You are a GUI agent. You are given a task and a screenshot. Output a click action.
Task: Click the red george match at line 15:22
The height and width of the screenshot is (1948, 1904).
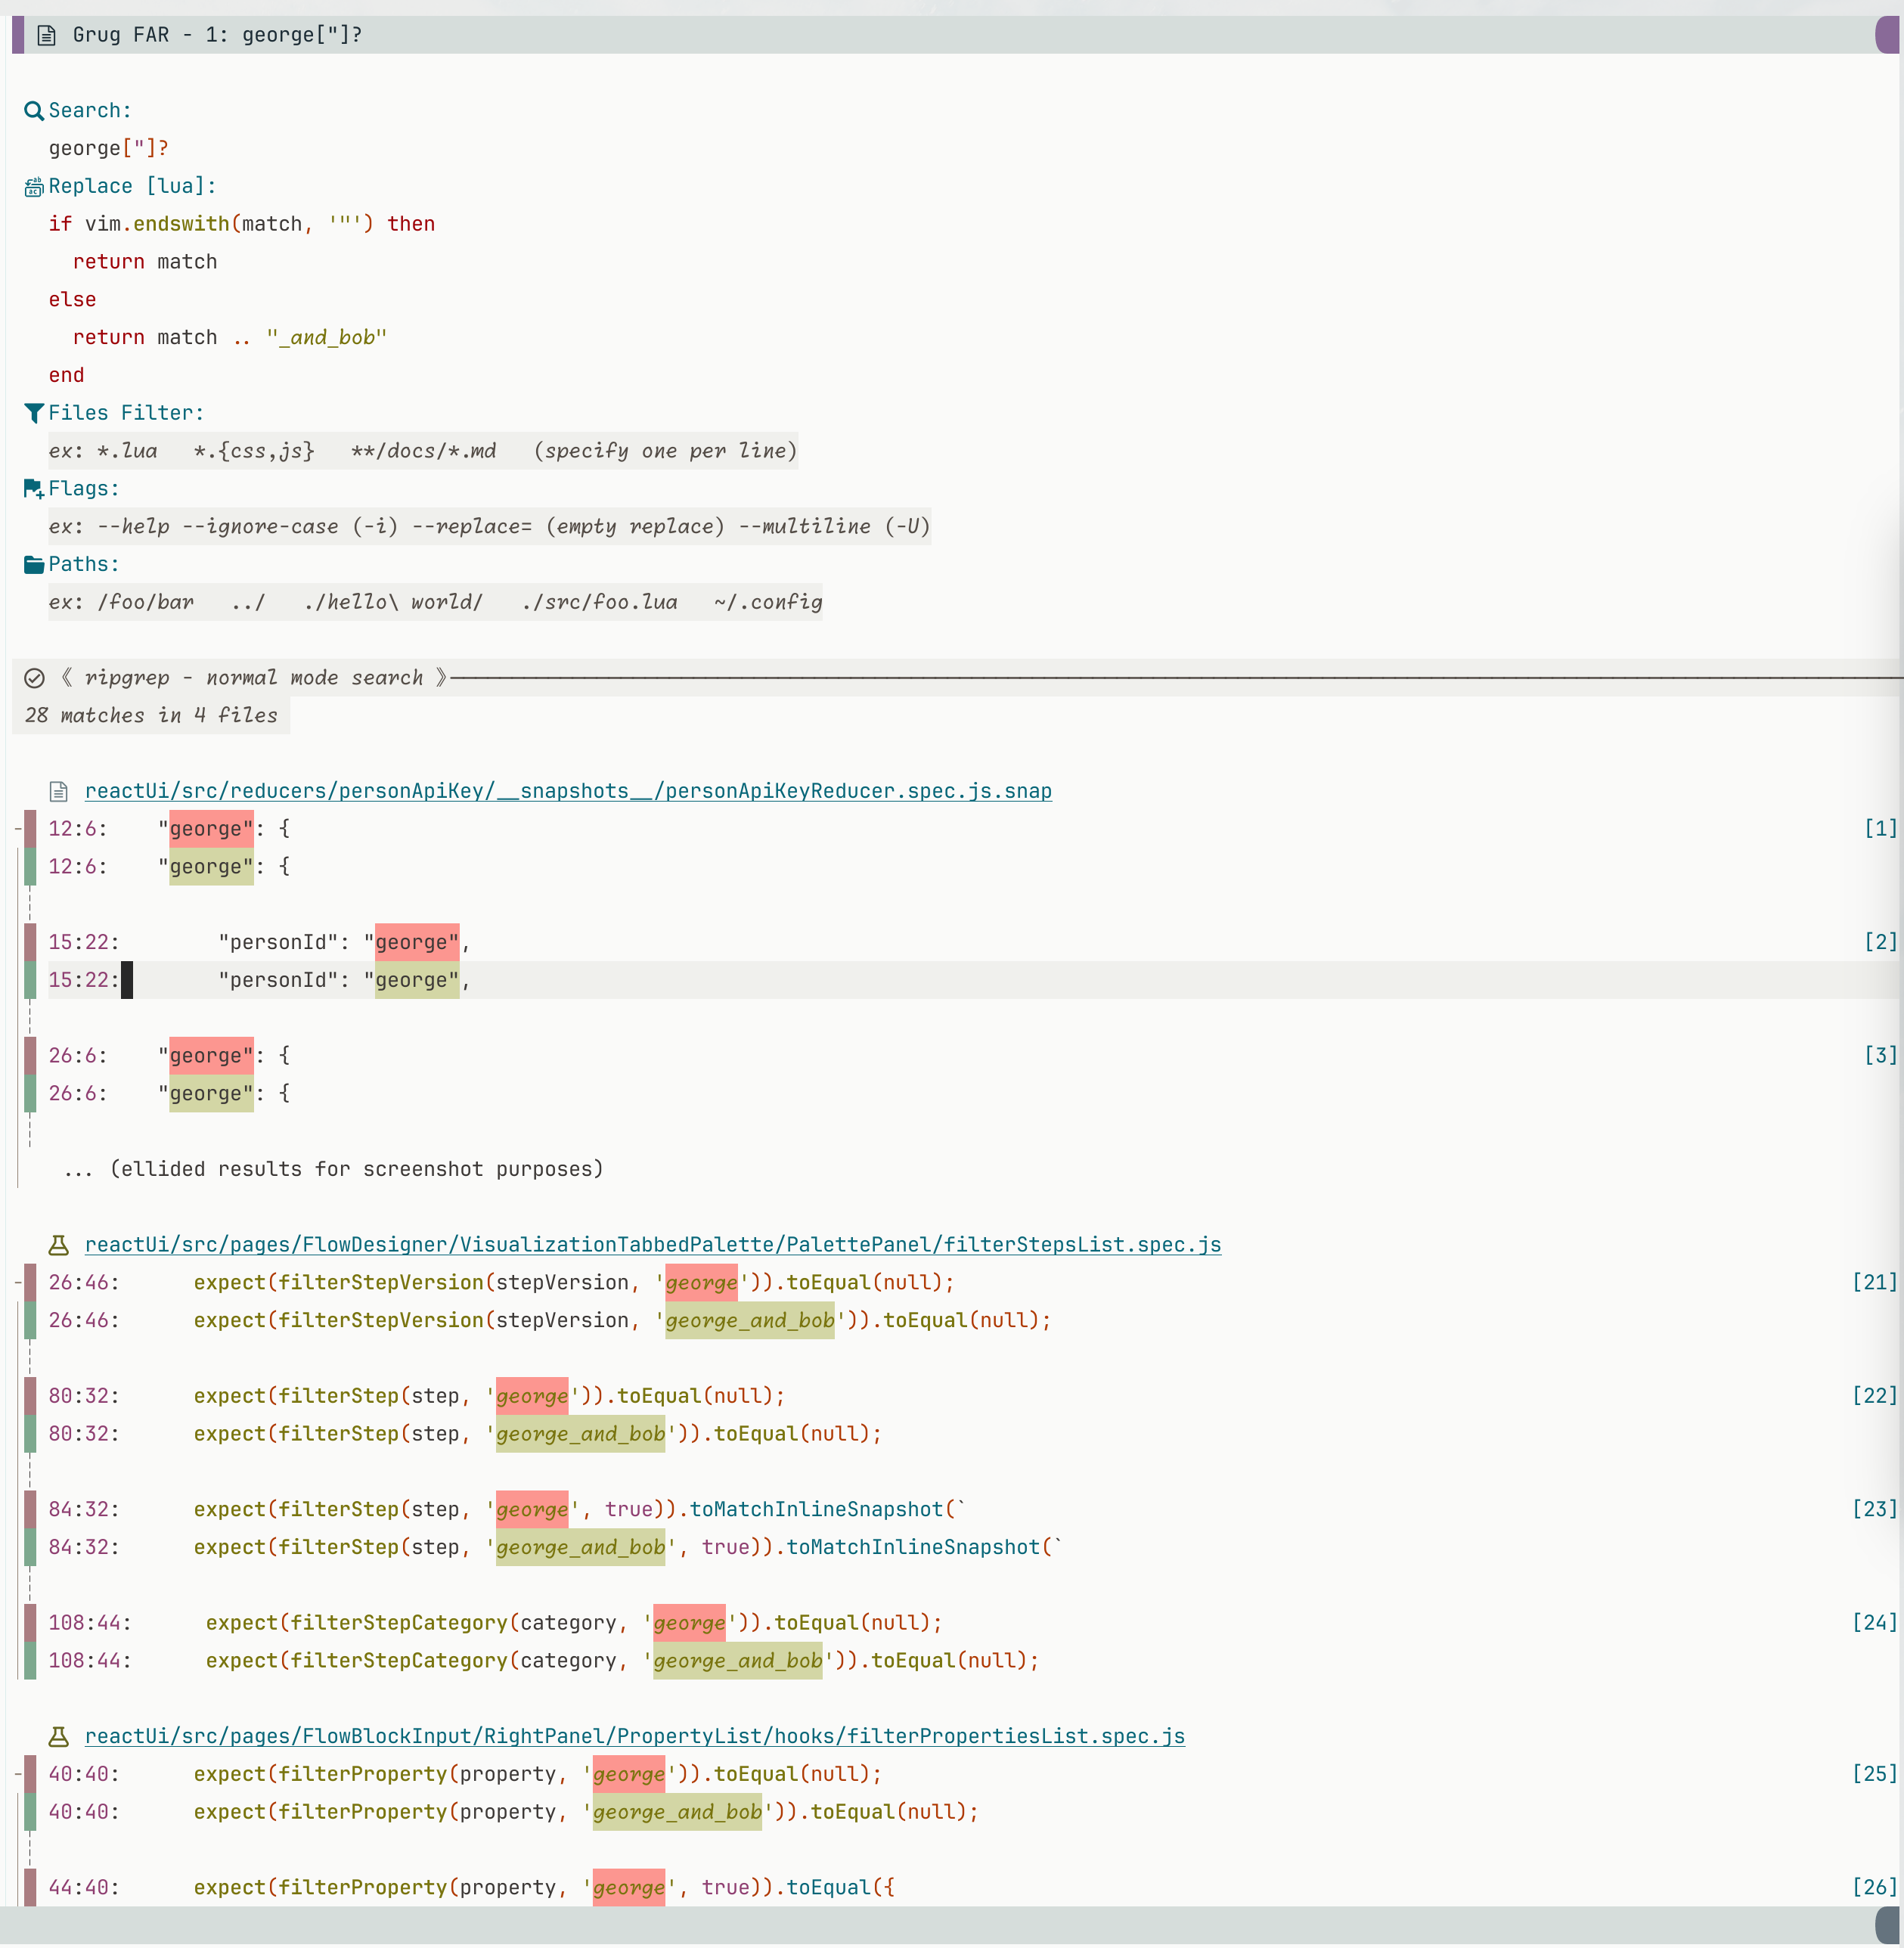click(416, 943)
